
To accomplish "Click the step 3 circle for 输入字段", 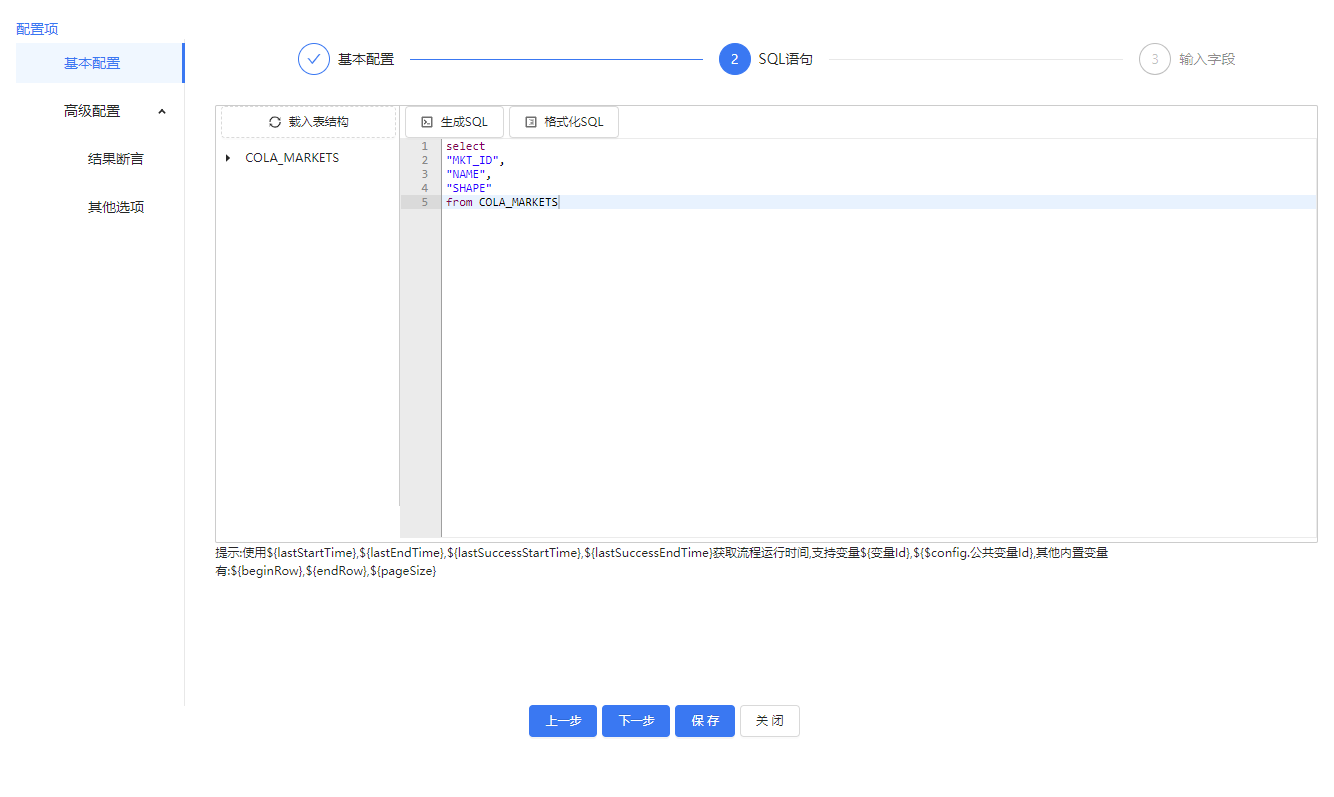I will [1154, 59].
